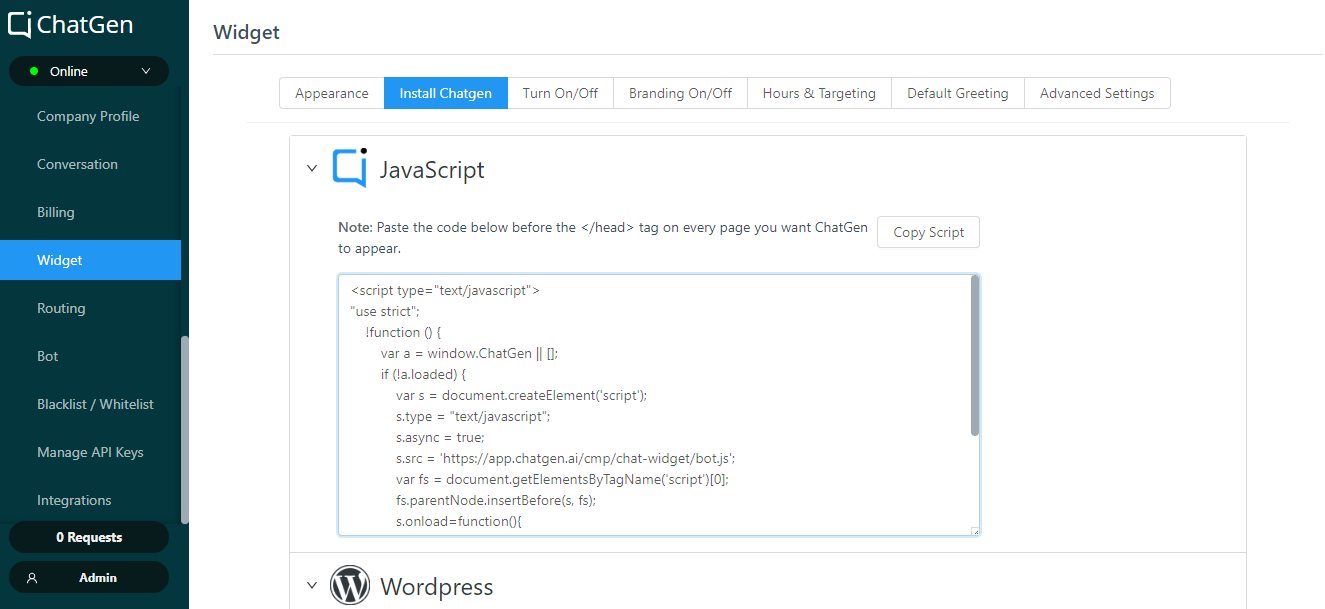Screen dimensions: 1325x609
Task: Click the JavaScript section chat-bubble icon
Action: click(350, 168)
